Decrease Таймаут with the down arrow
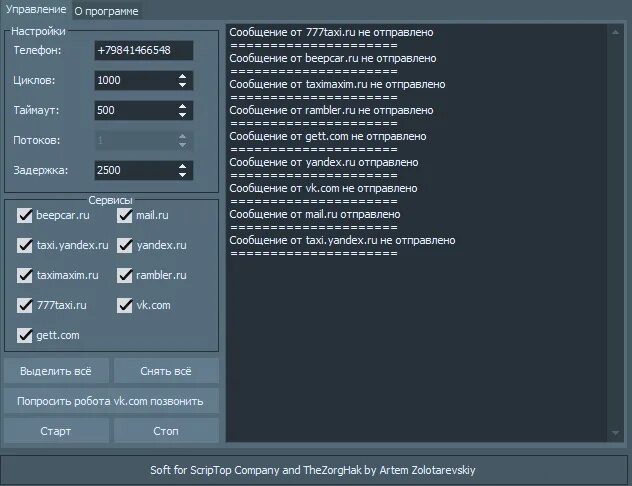 pos(183,115)
